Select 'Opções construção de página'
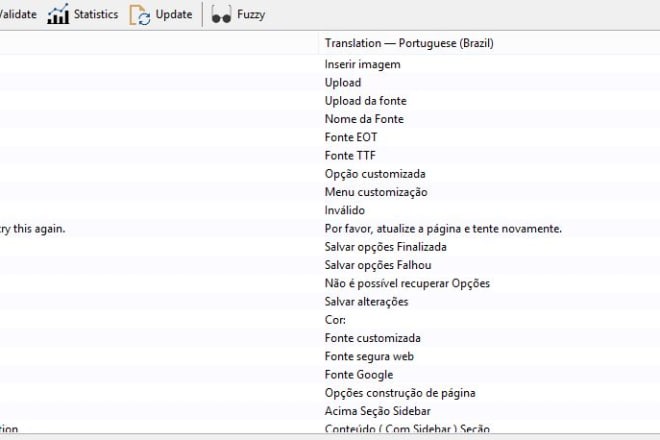This screenshot has height=440, width=660. [400, 393]
